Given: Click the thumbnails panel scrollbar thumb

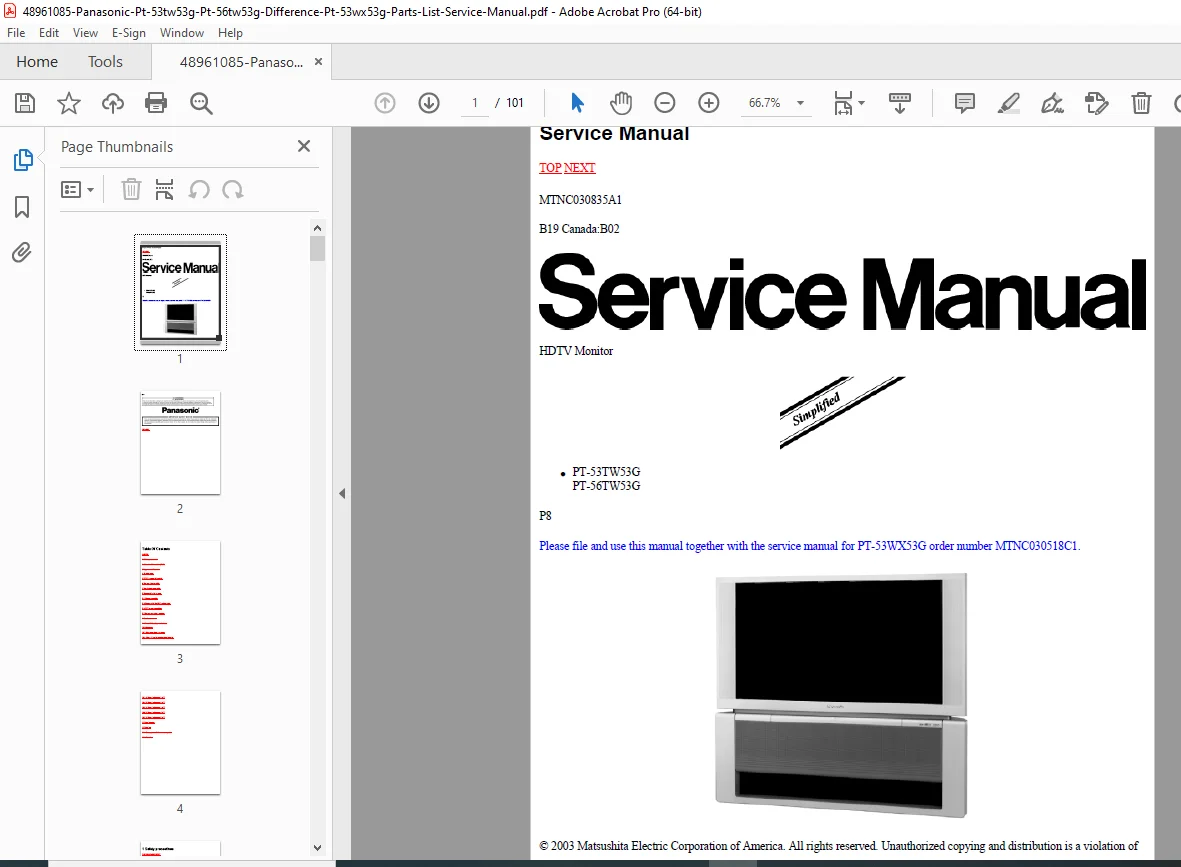Looking at the screenshot, I should point(317,248).
